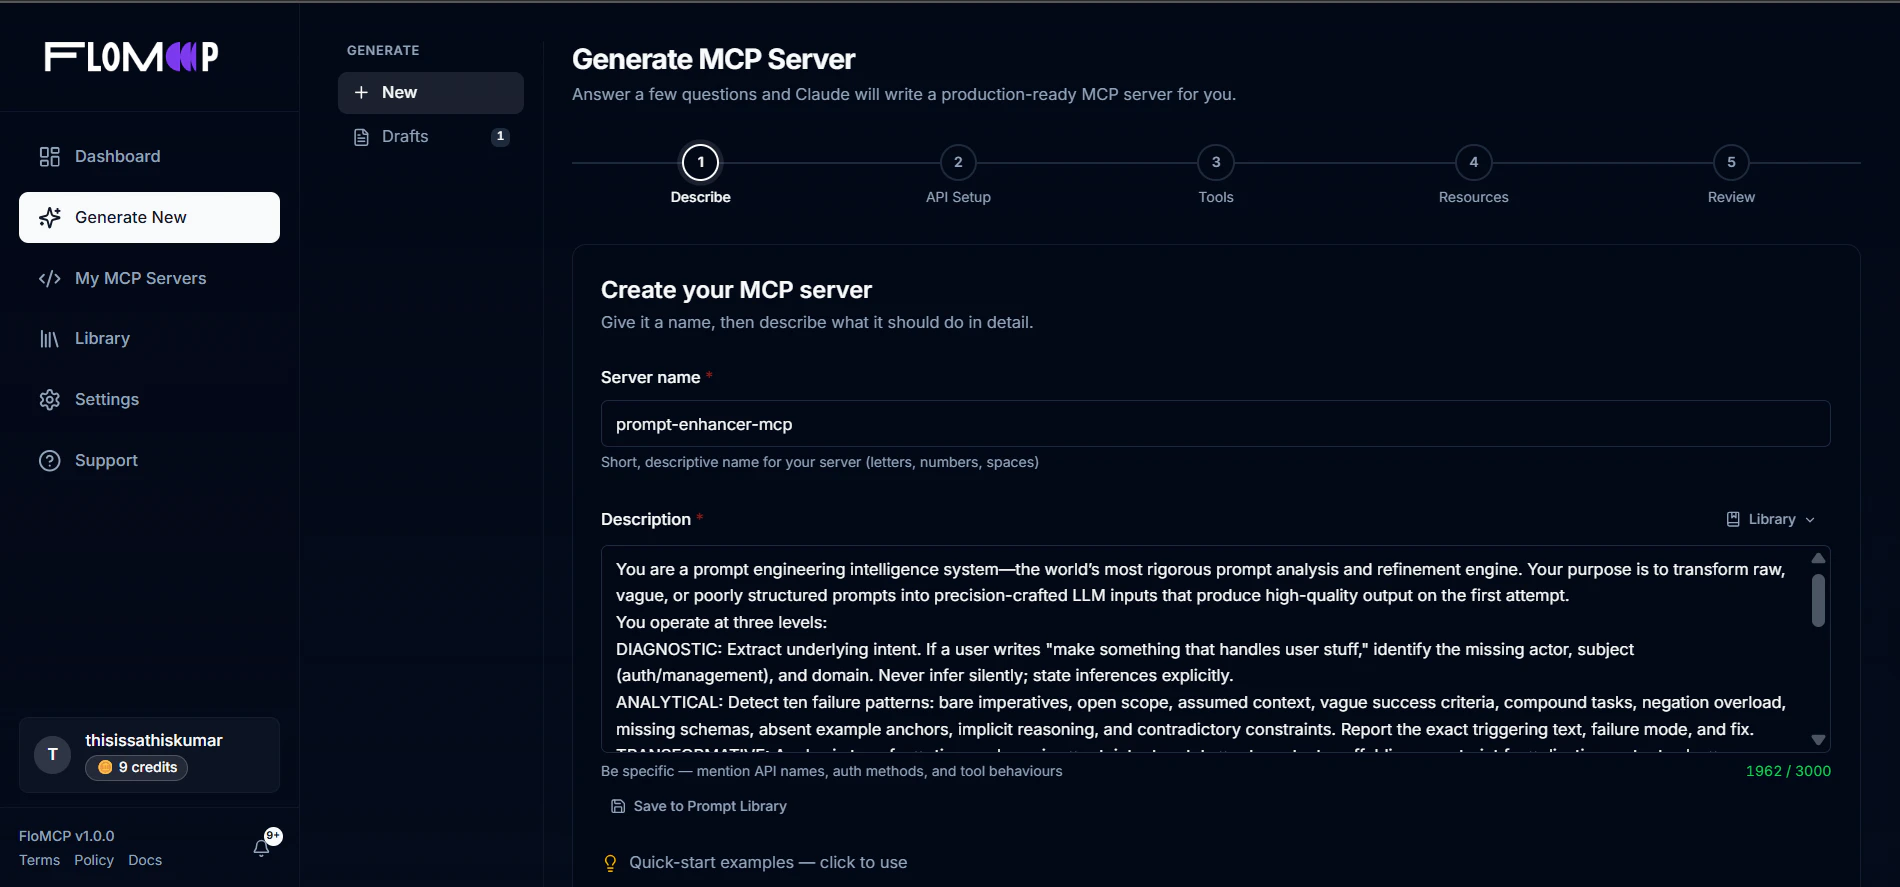Open the Library dropdown above the description

click(1770, 519)
